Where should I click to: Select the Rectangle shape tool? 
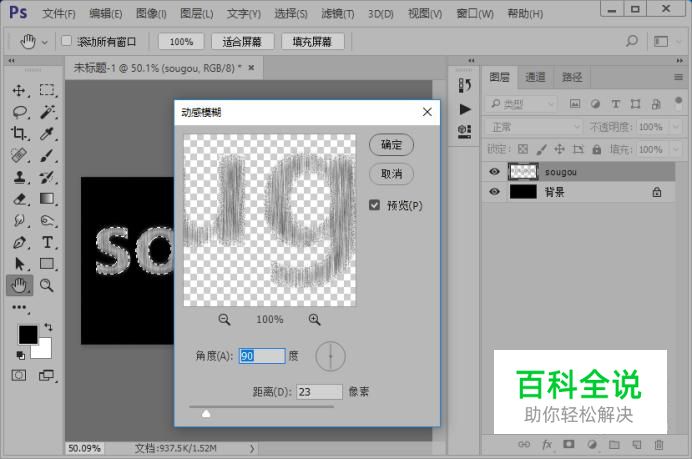pos(47,263)
